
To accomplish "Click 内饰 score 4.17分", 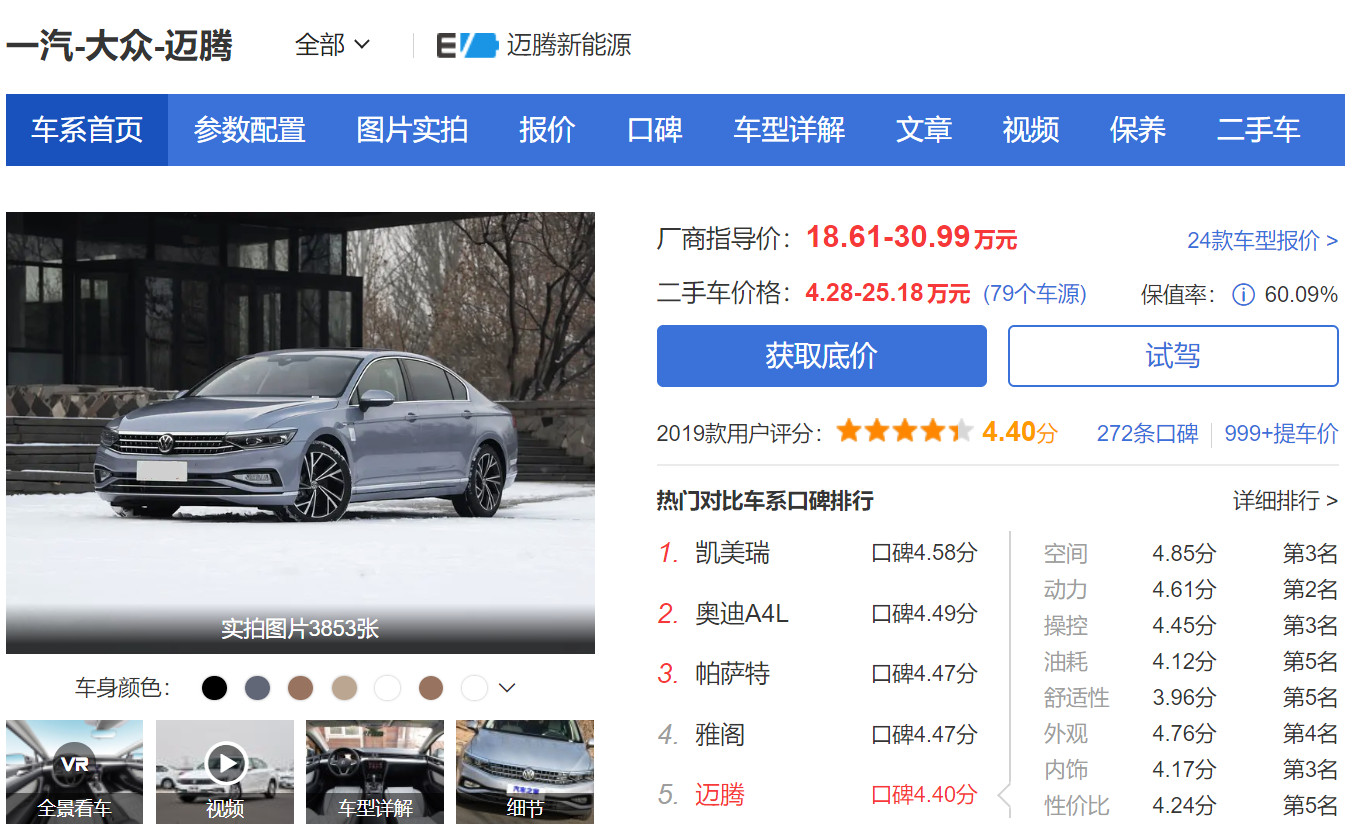I will [x=1184, y=770].
